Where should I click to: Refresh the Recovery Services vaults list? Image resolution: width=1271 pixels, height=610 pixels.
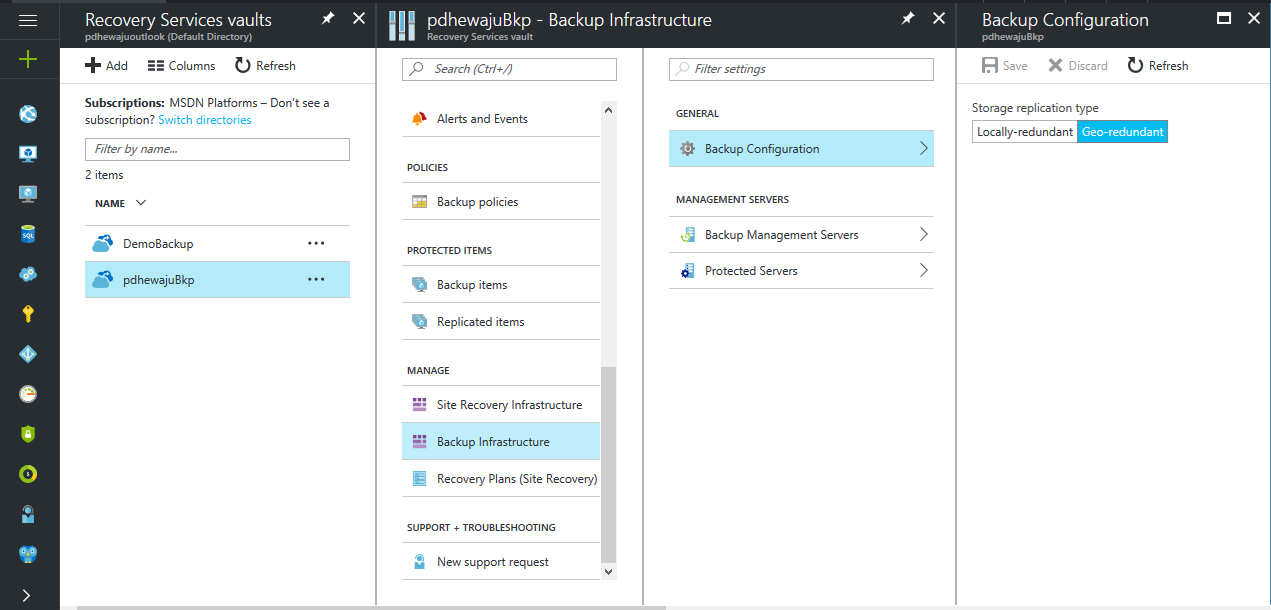(x=265, y=65)
